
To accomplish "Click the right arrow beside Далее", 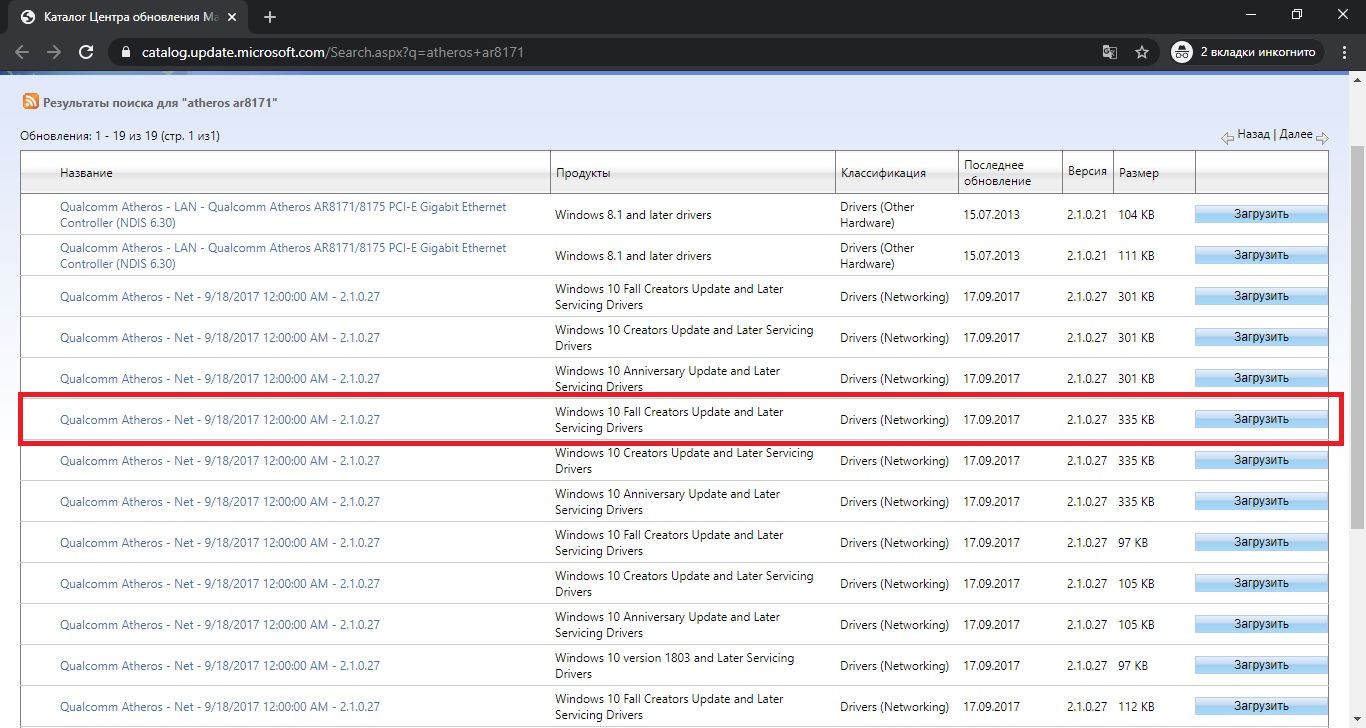I will pos(1322,138).
